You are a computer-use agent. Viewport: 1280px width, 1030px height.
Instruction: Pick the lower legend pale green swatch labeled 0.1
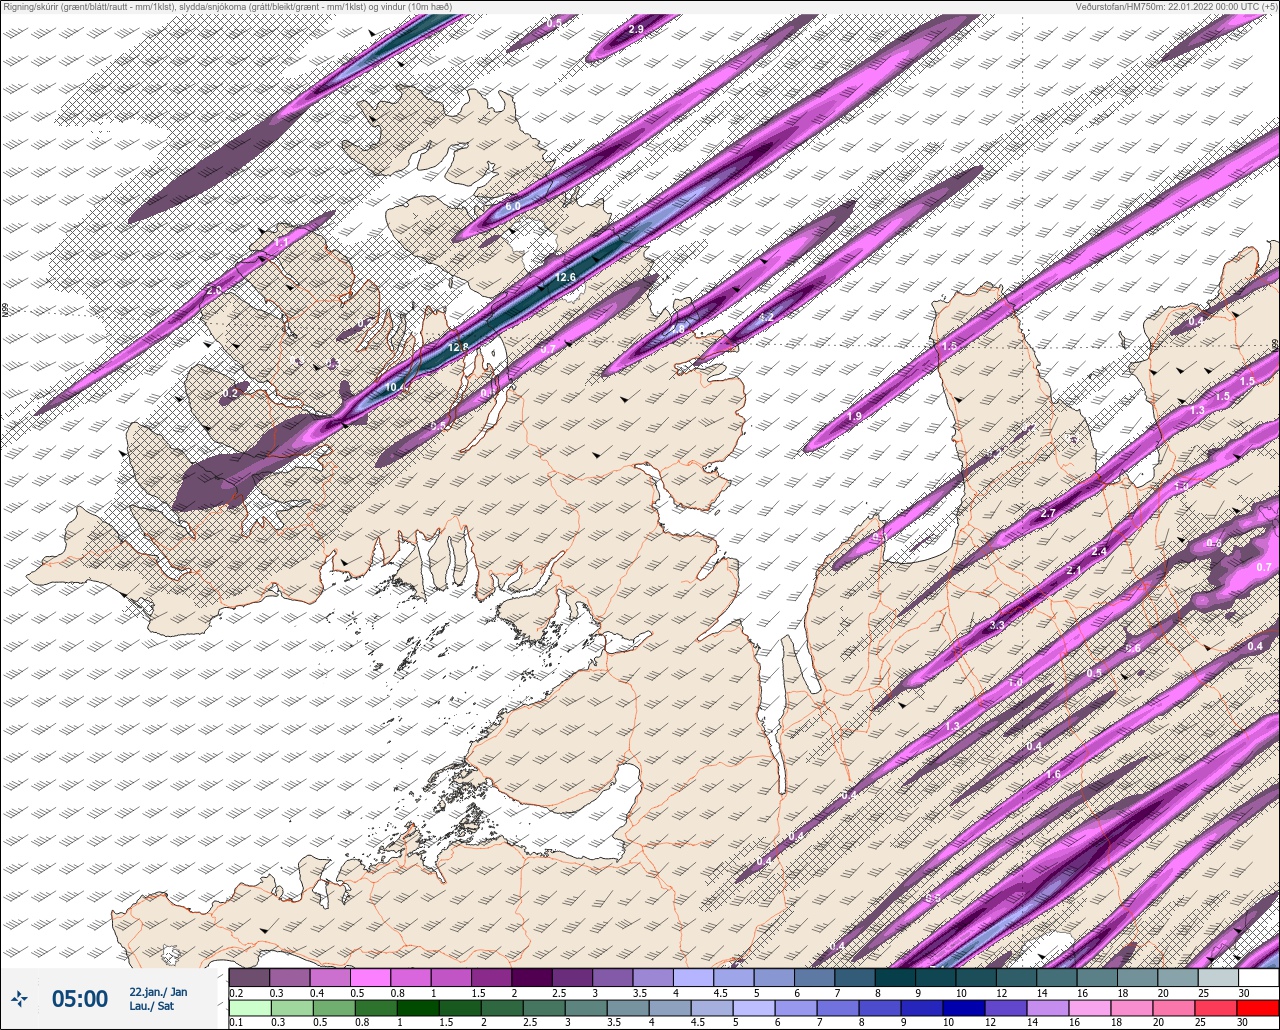coord(249,1008)
